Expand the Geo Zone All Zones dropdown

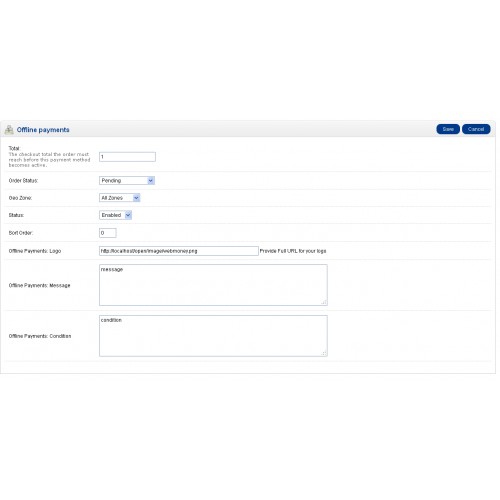coord(120,198)
